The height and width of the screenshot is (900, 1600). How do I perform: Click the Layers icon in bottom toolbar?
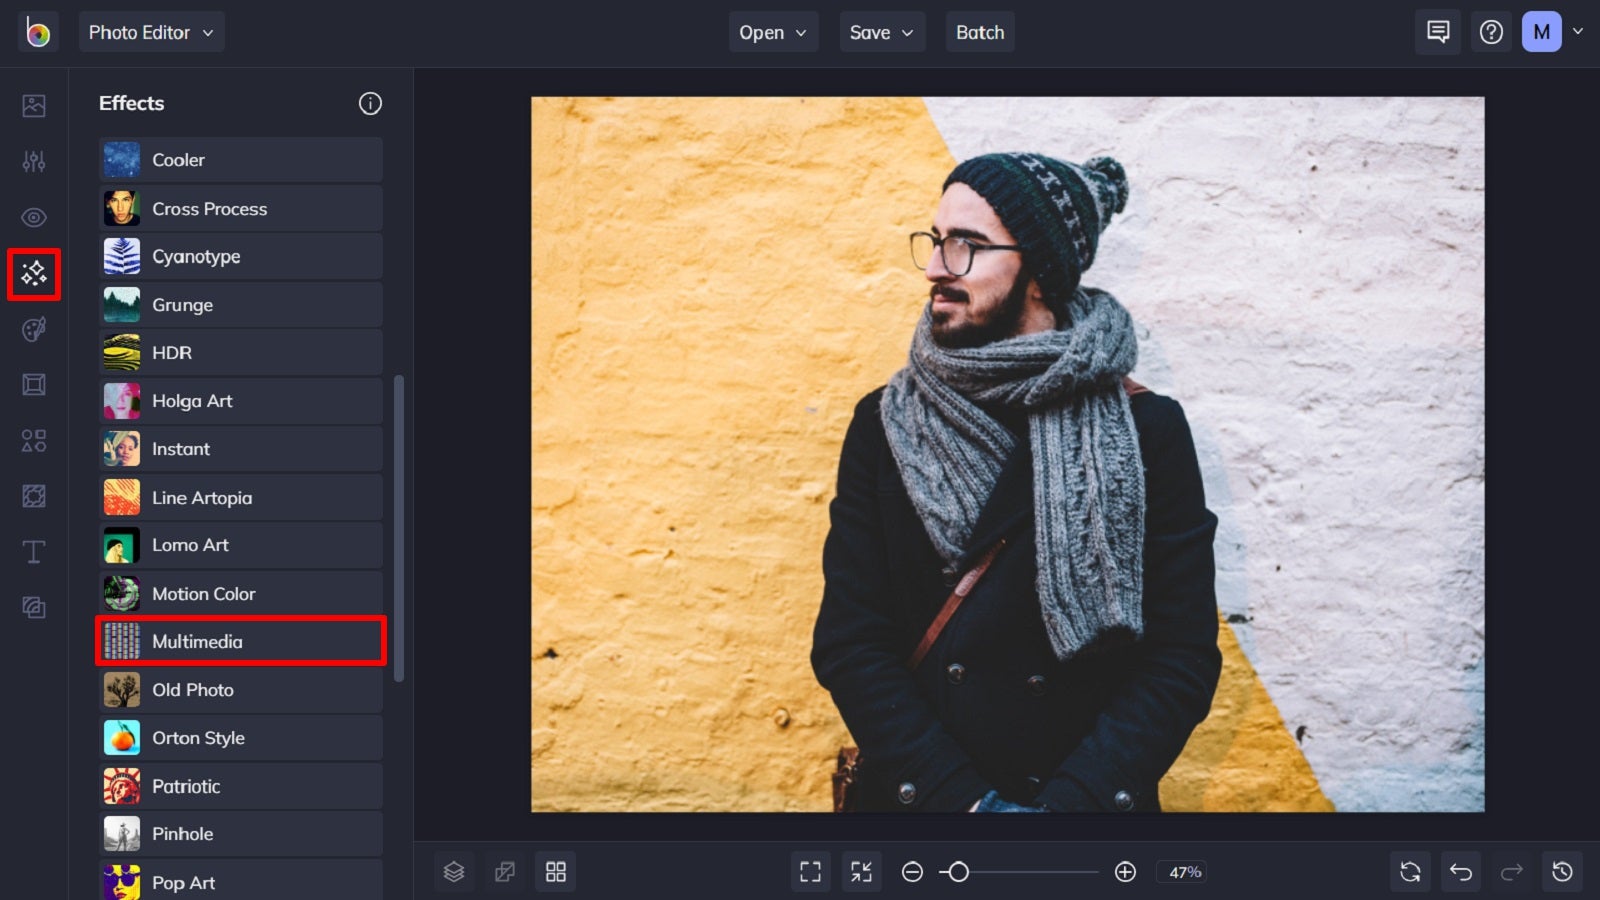[x=455, y=871]
